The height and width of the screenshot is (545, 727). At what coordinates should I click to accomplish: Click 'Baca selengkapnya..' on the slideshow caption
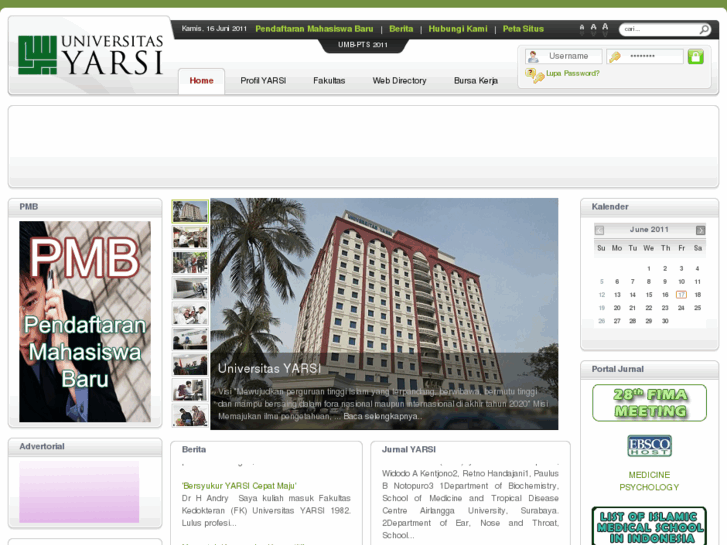(x=383, y=417)
